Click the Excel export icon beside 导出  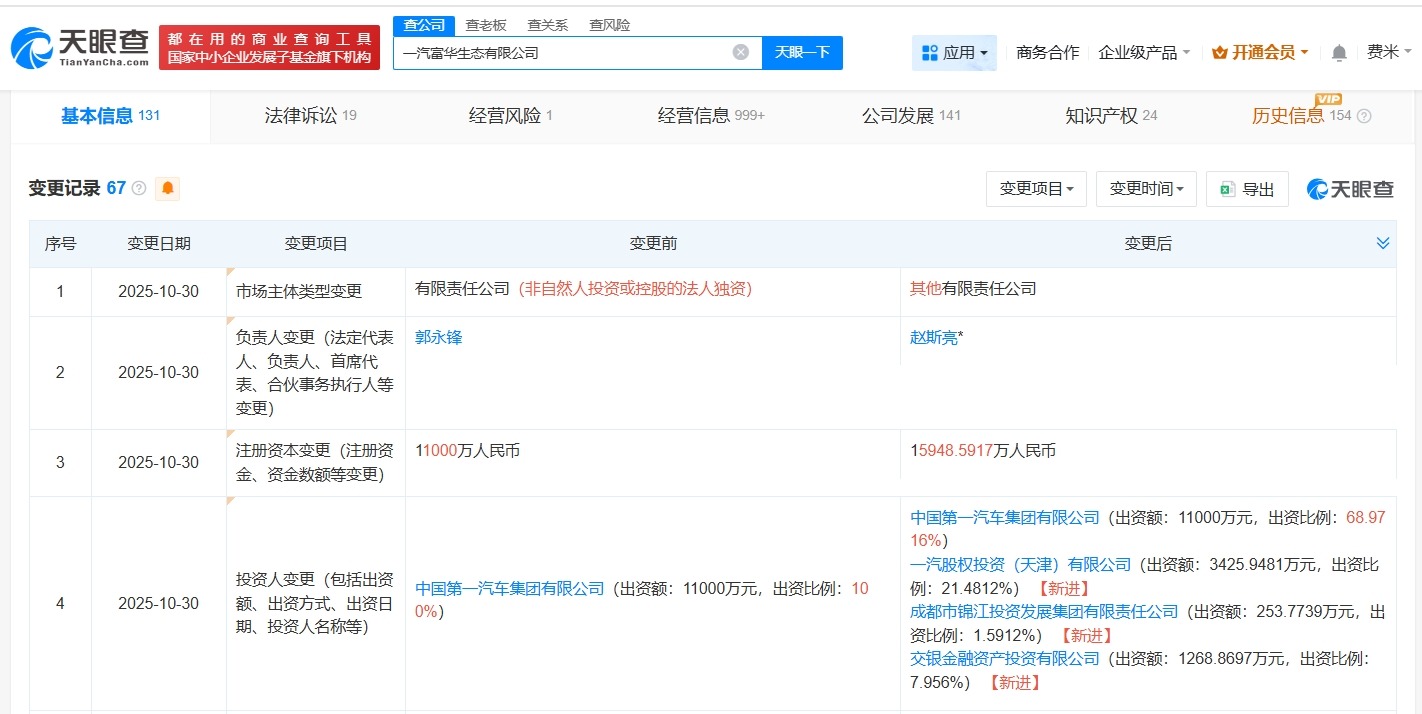1228,188
